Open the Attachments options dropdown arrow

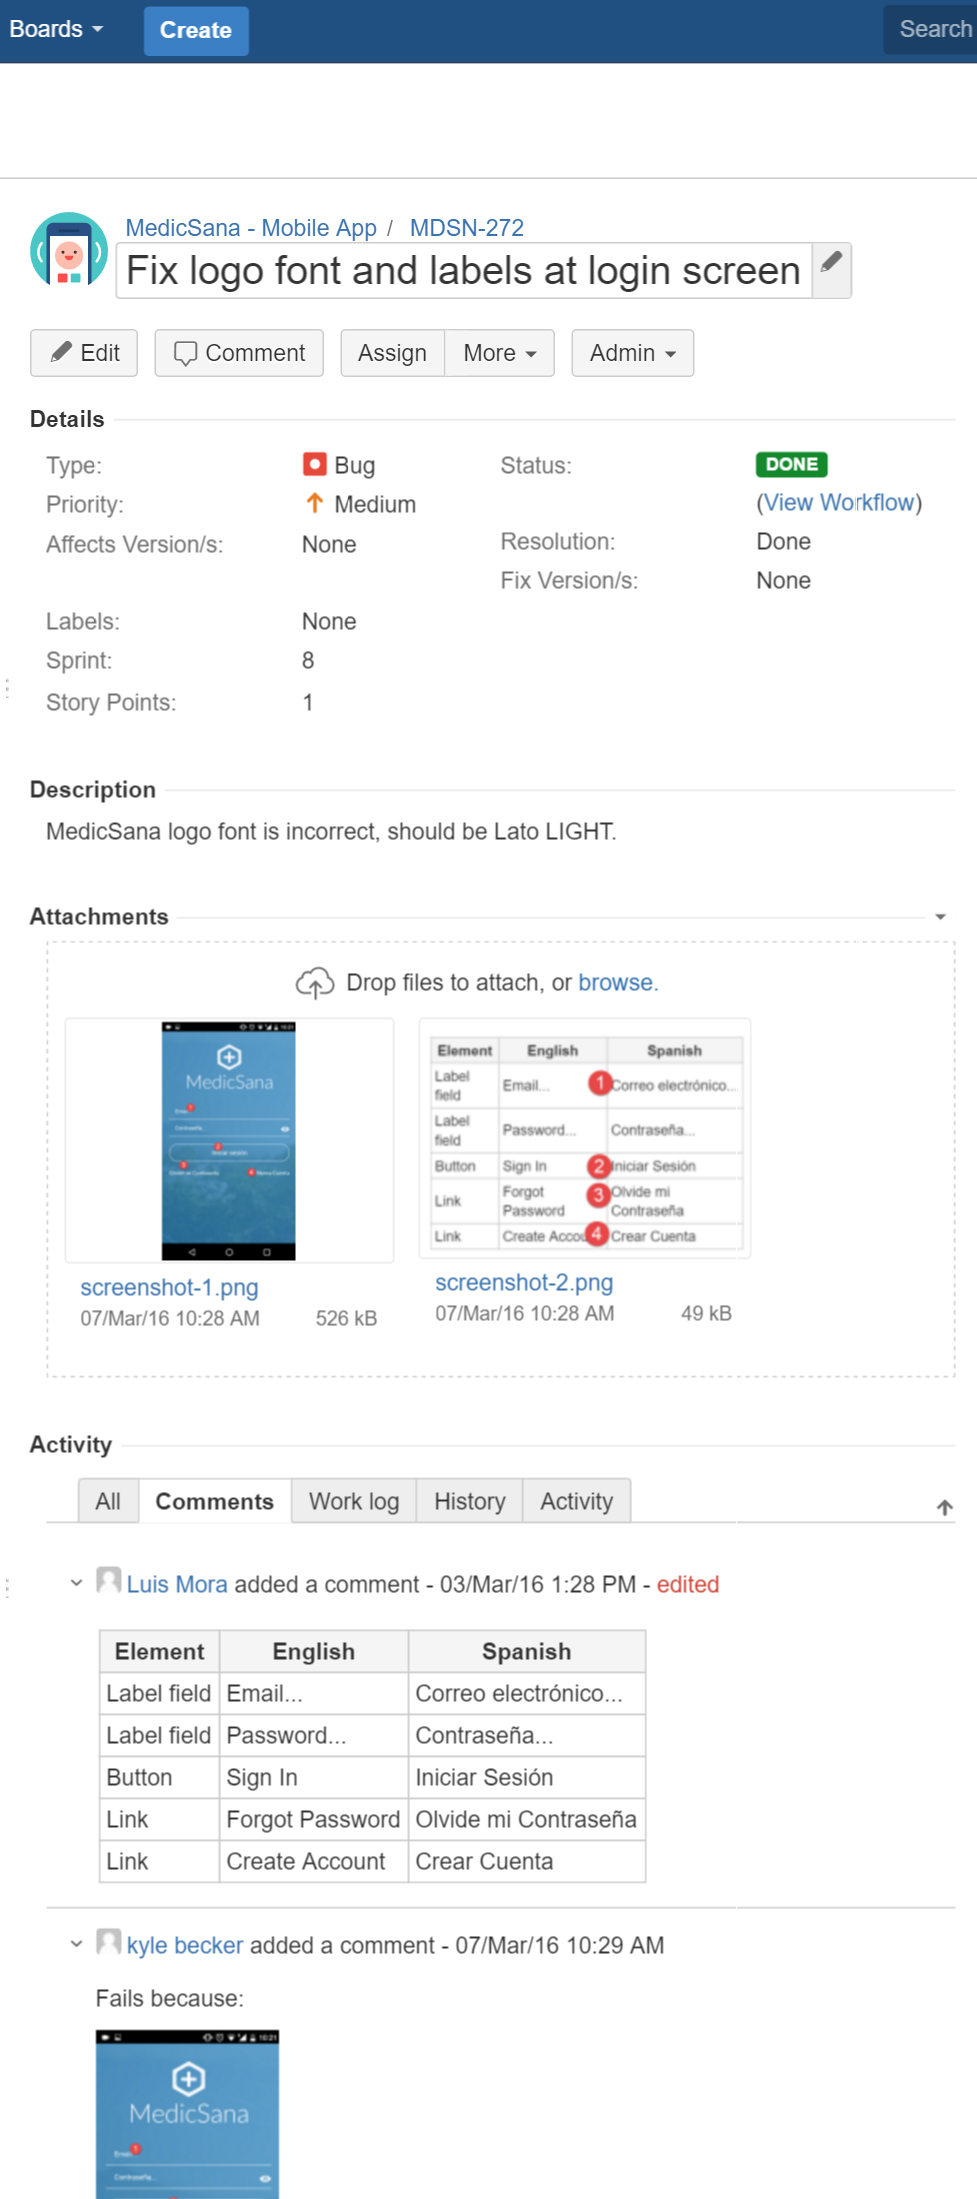[940, 917]
